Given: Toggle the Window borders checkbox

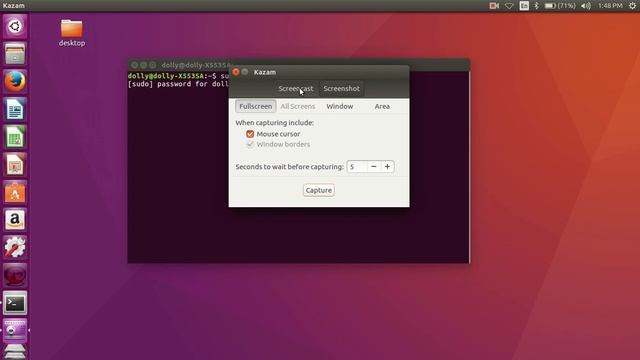Looking at the screenshot, I should tap(250, 144).
